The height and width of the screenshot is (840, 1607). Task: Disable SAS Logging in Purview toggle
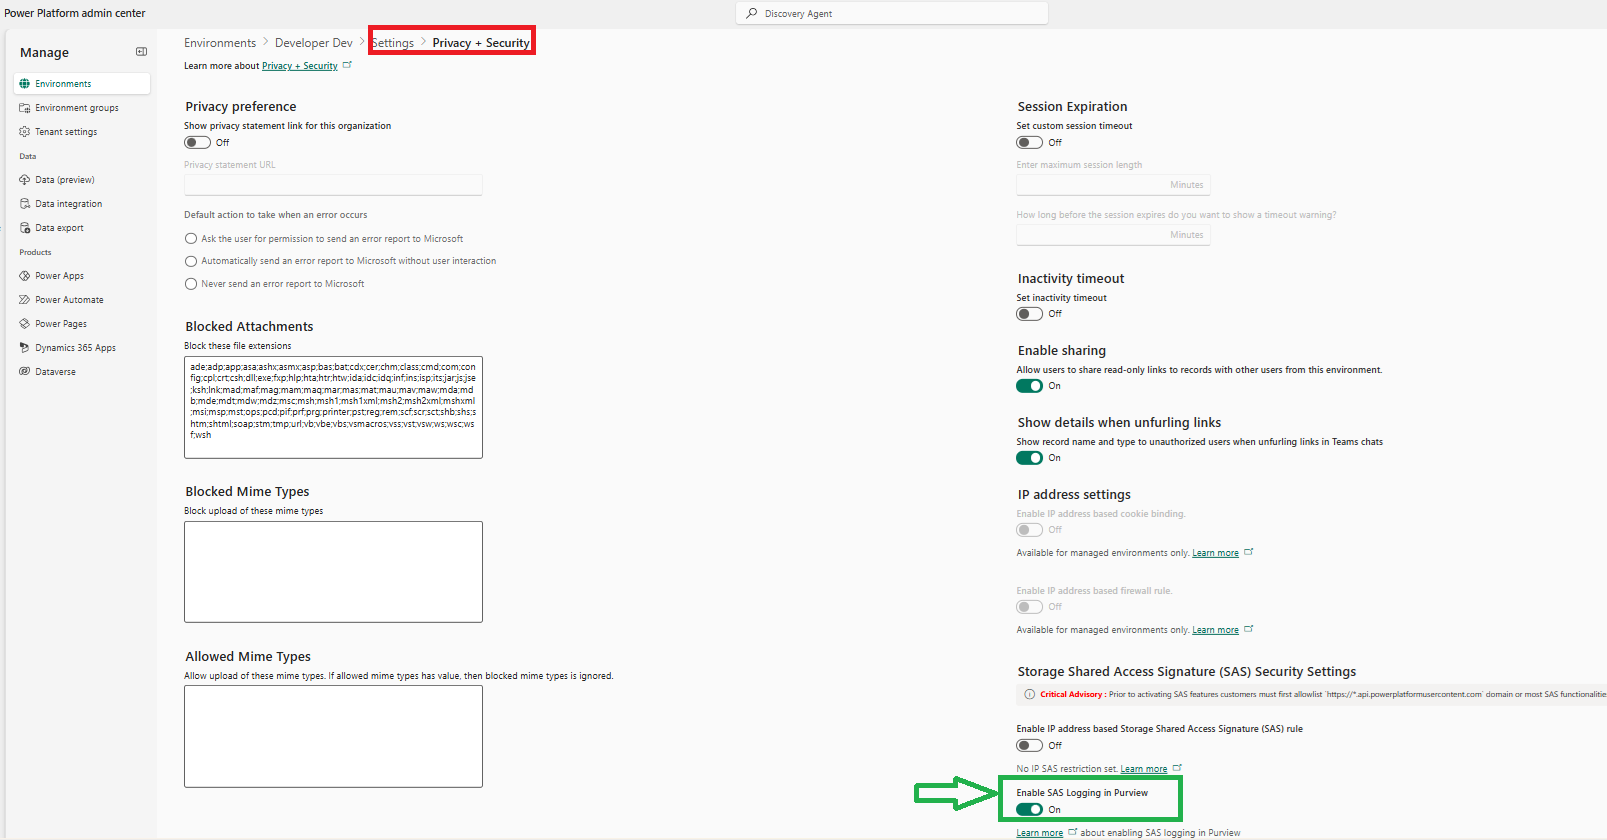coord(1029,810)
